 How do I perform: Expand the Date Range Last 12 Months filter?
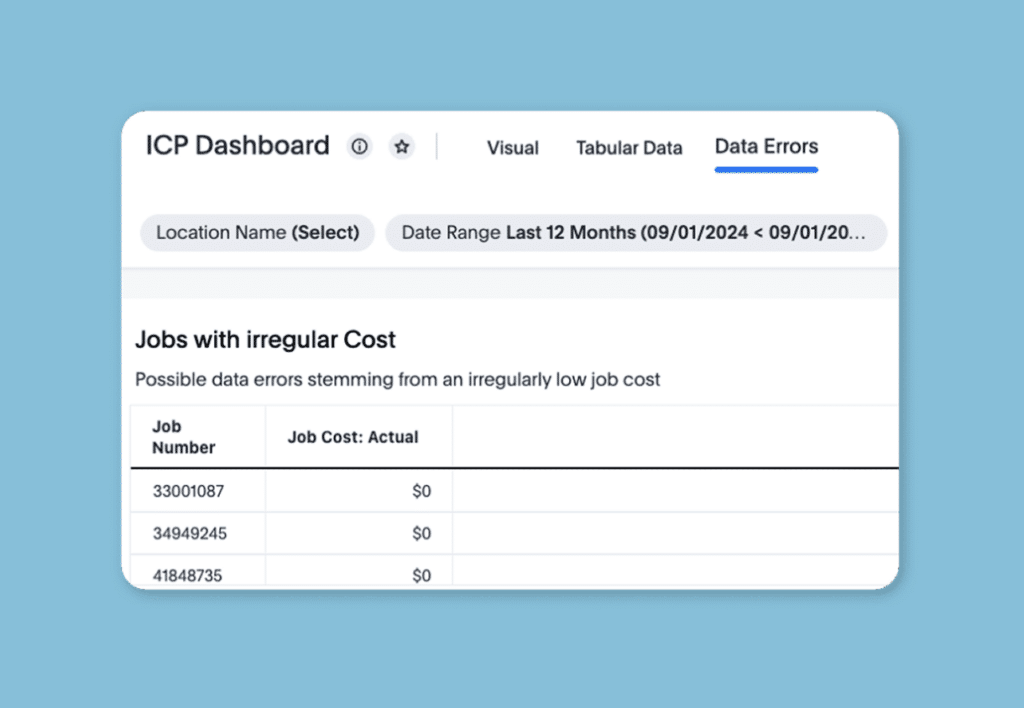point(636,233)
